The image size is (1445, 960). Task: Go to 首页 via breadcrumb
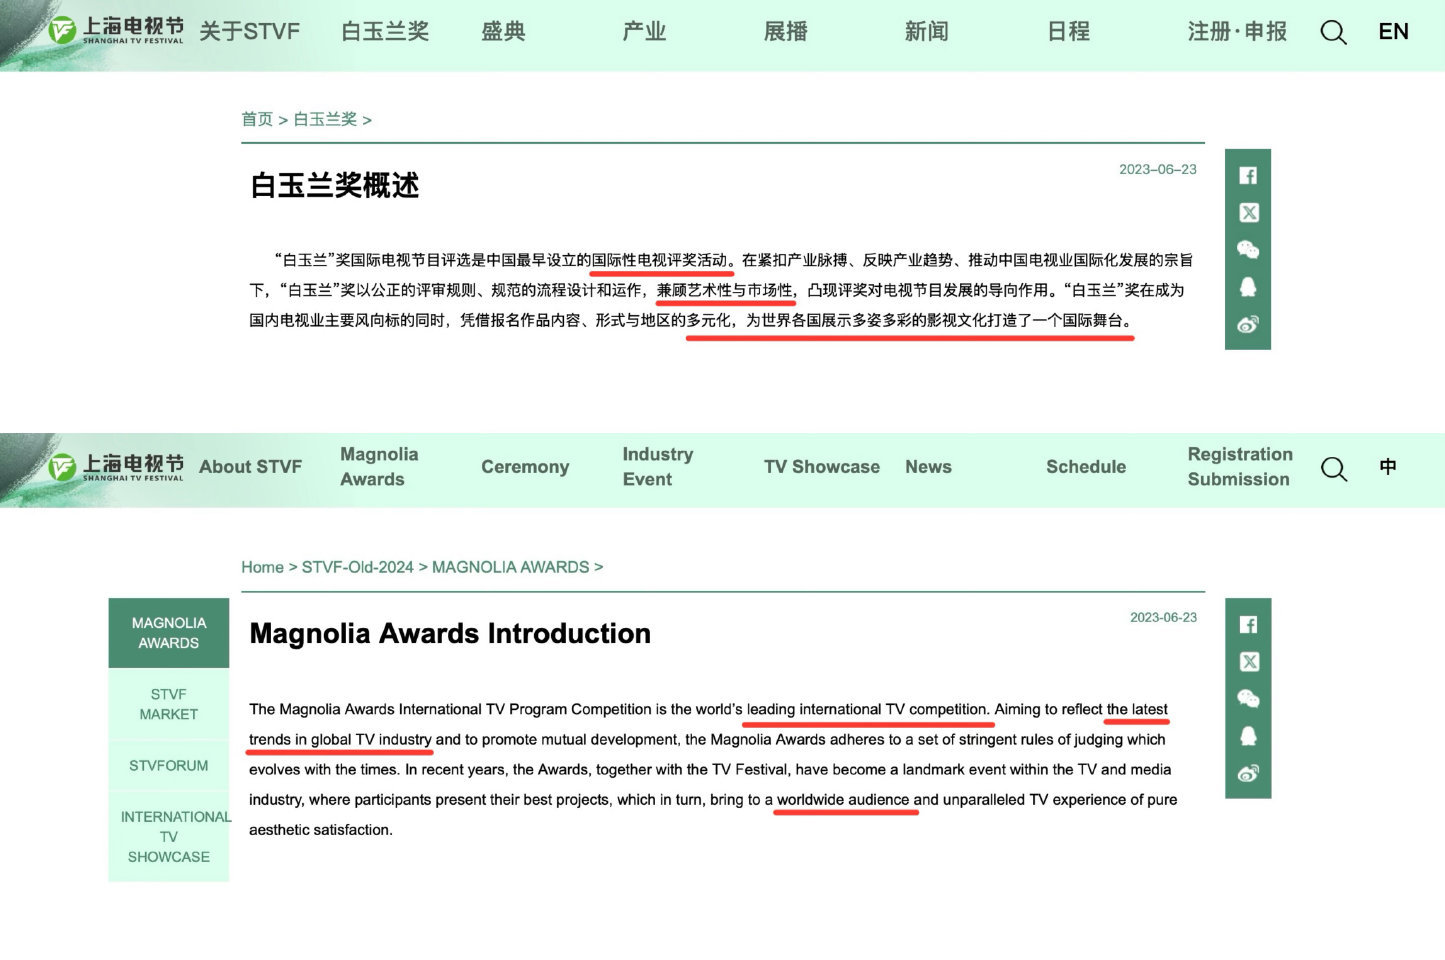pos(257,120)
